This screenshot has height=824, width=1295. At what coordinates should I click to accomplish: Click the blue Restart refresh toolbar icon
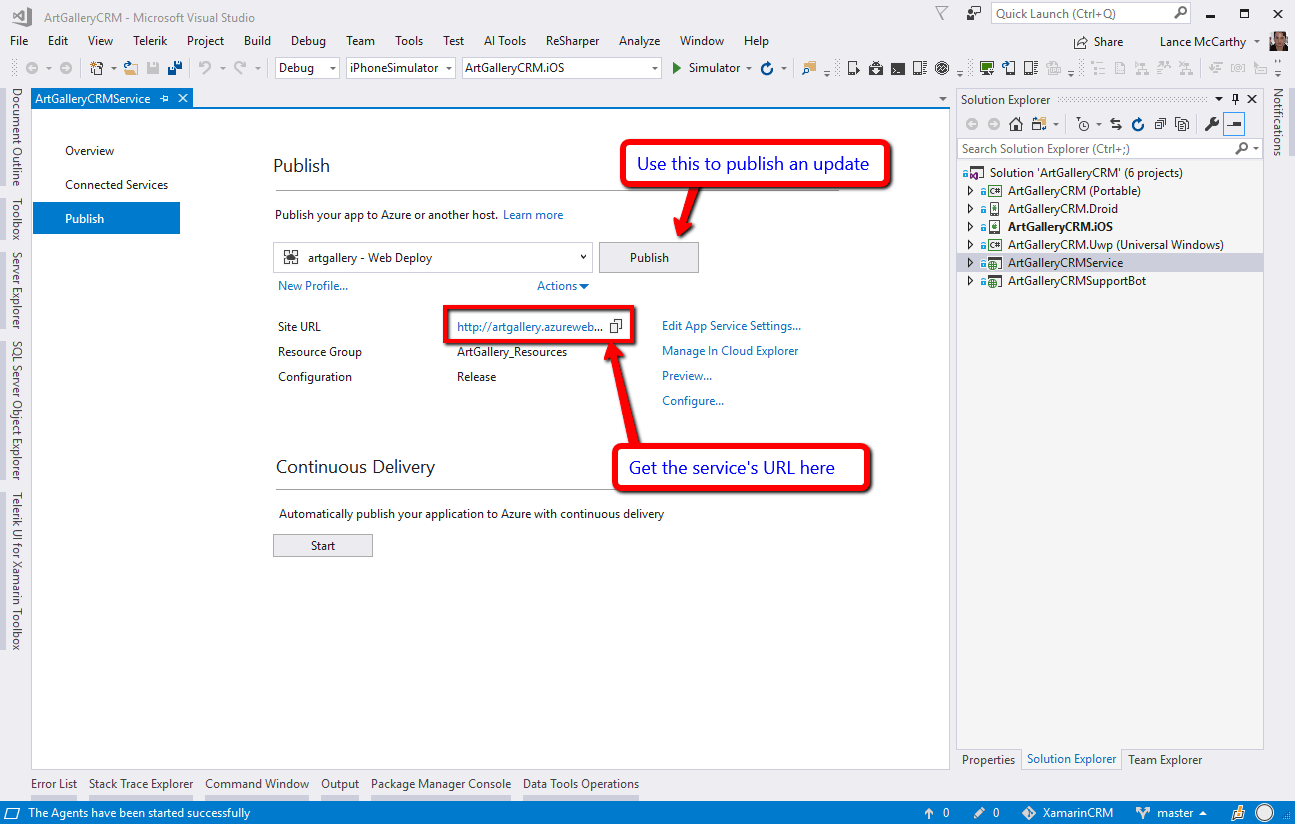pos(767,68)
